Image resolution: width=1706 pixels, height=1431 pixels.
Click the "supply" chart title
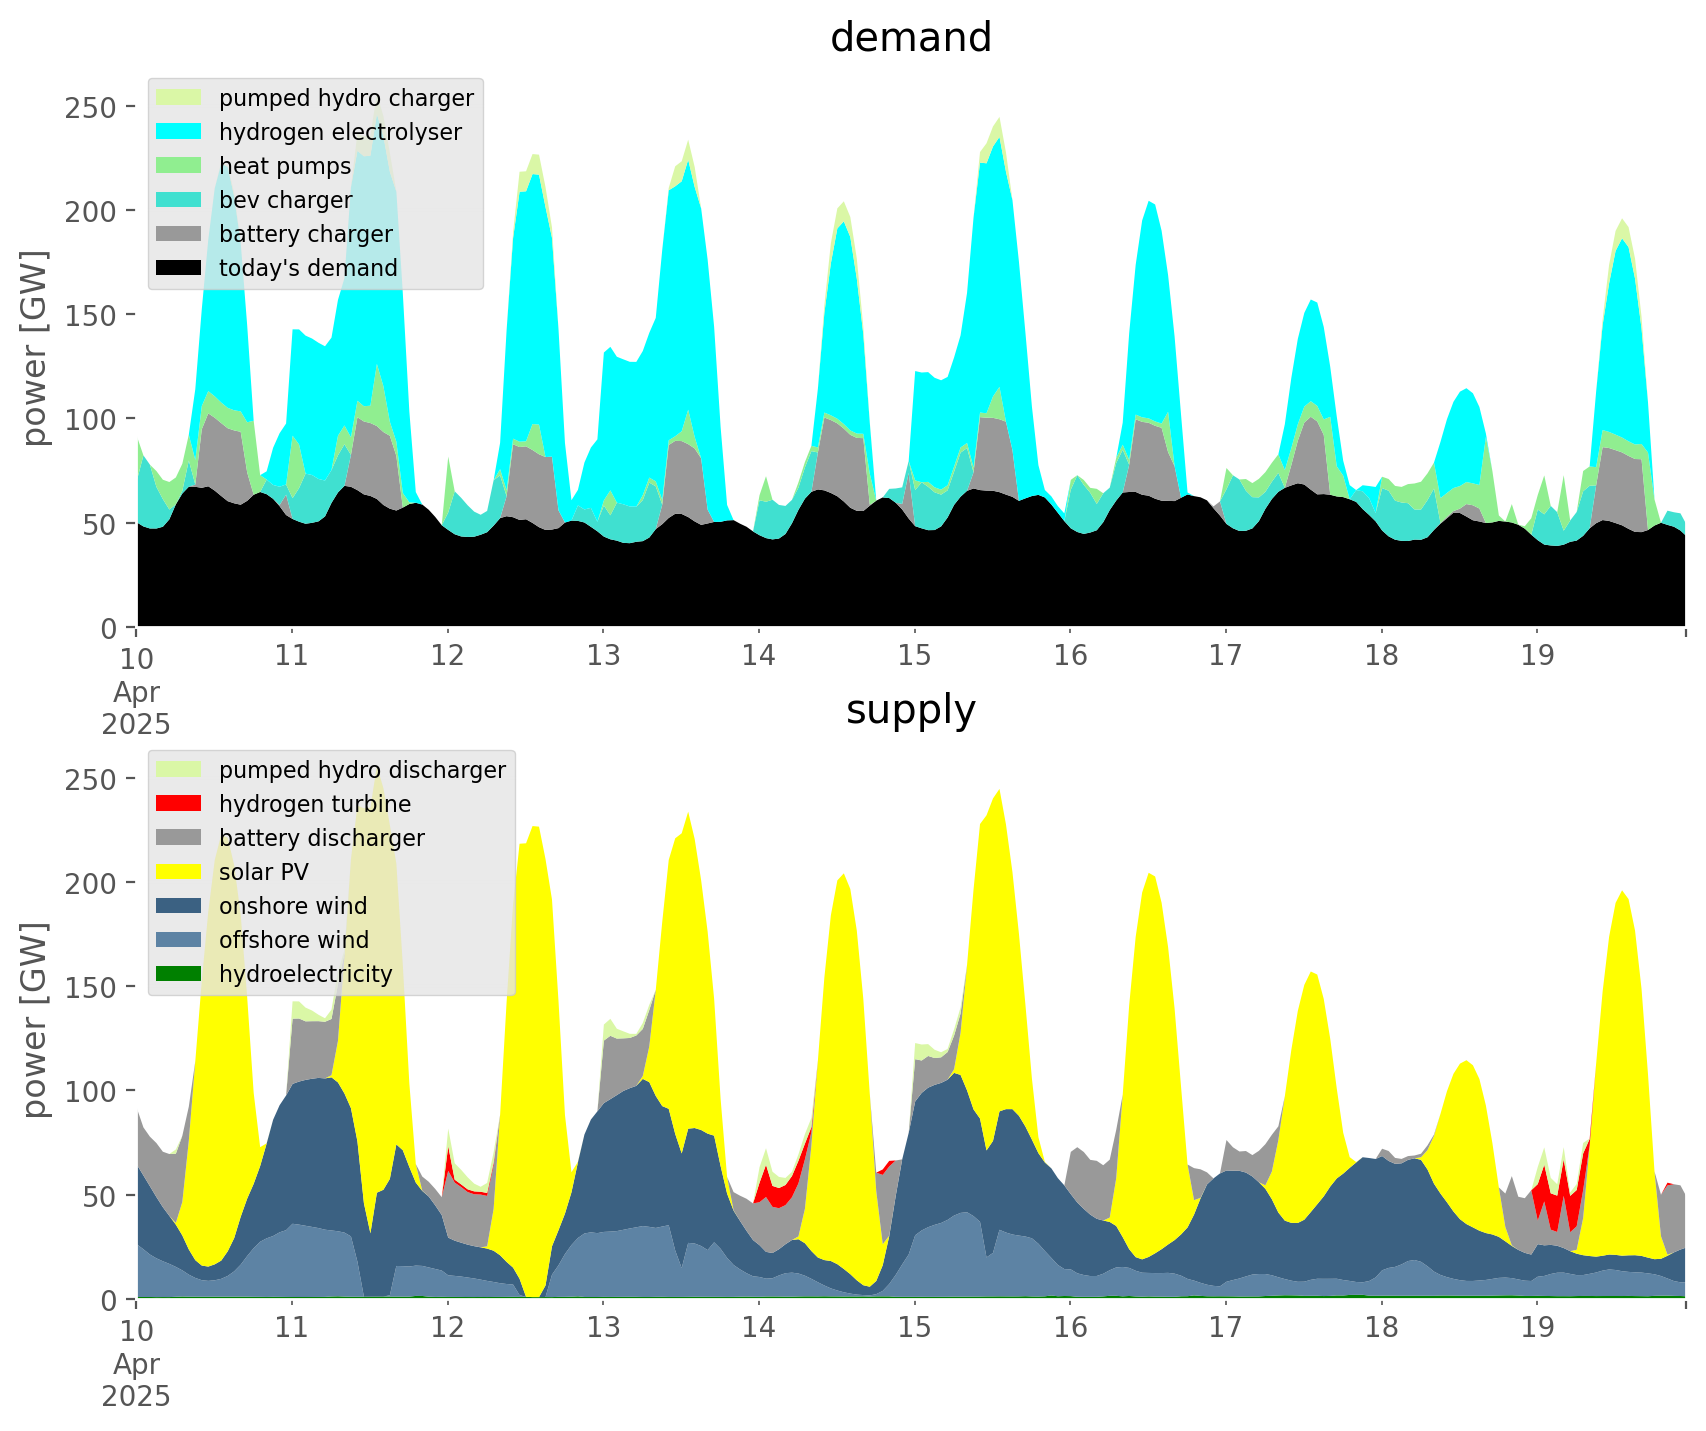point(911,710)
